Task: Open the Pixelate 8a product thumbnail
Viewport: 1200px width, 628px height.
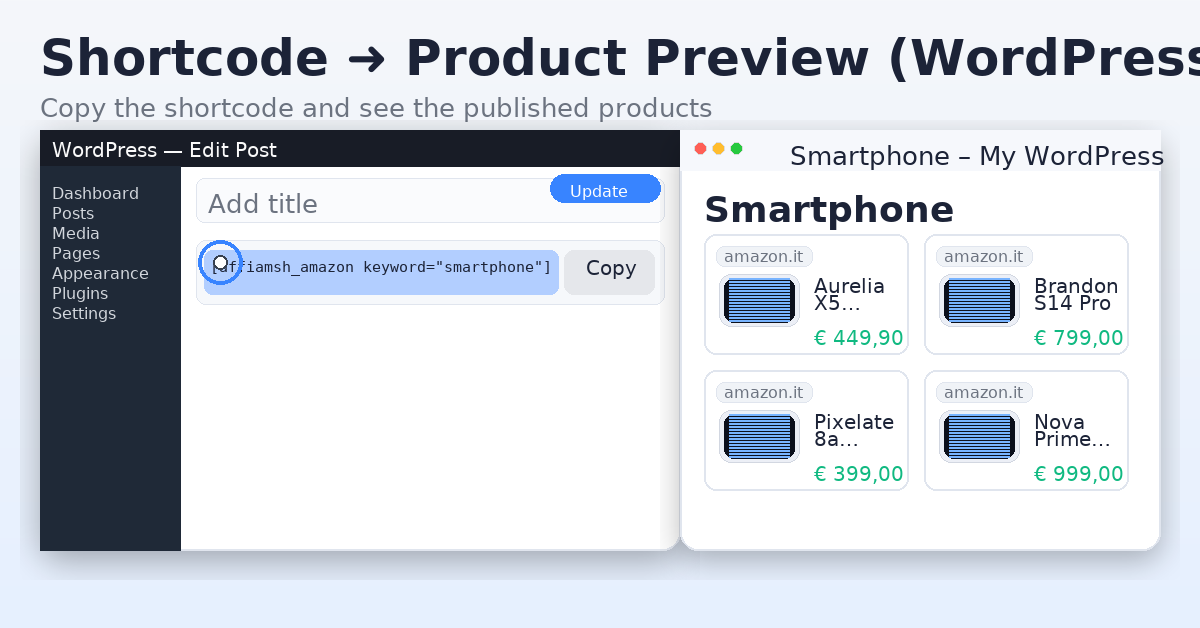Action: [x=759, y=436]
